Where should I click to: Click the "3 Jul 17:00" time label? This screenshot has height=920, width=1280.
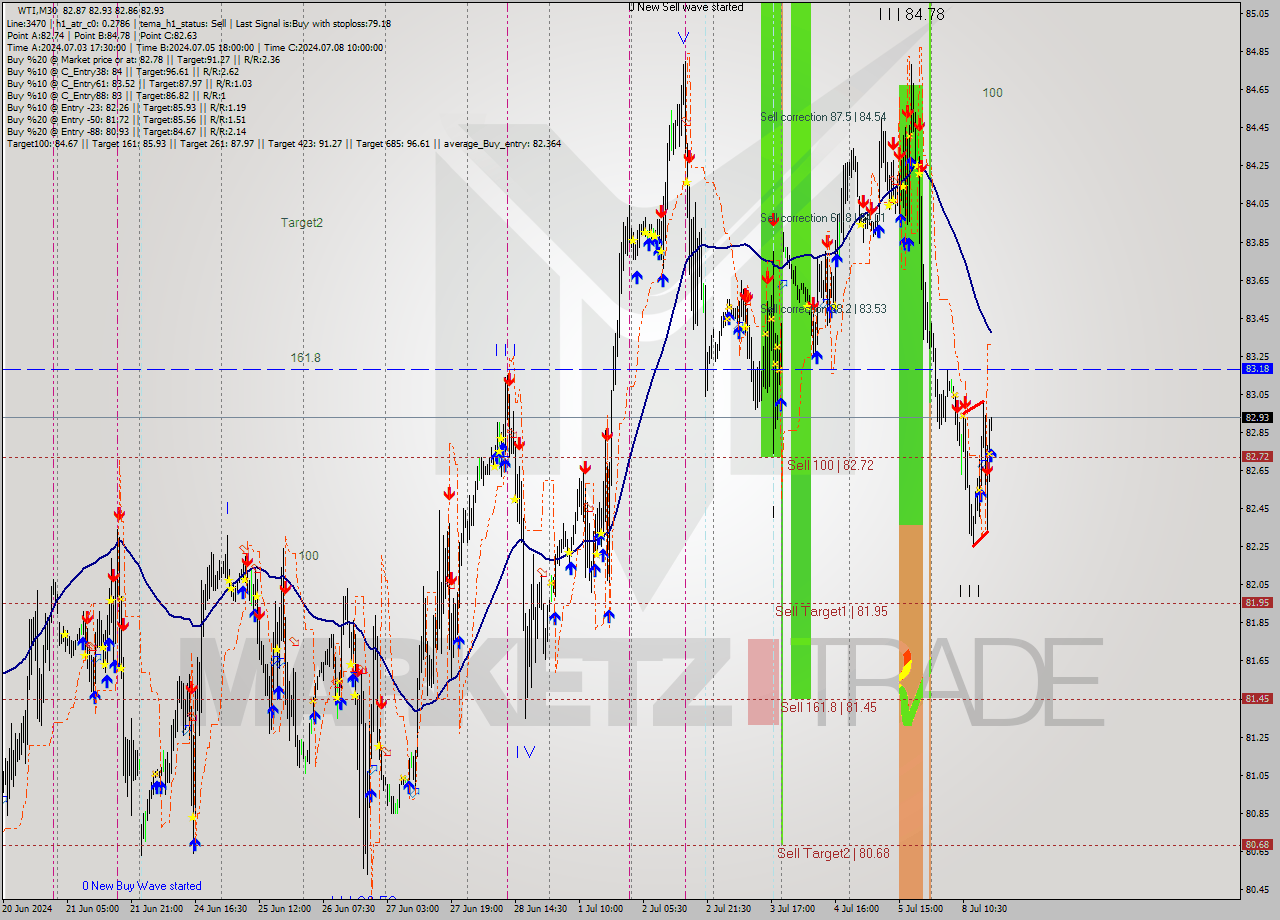[793, 909]
